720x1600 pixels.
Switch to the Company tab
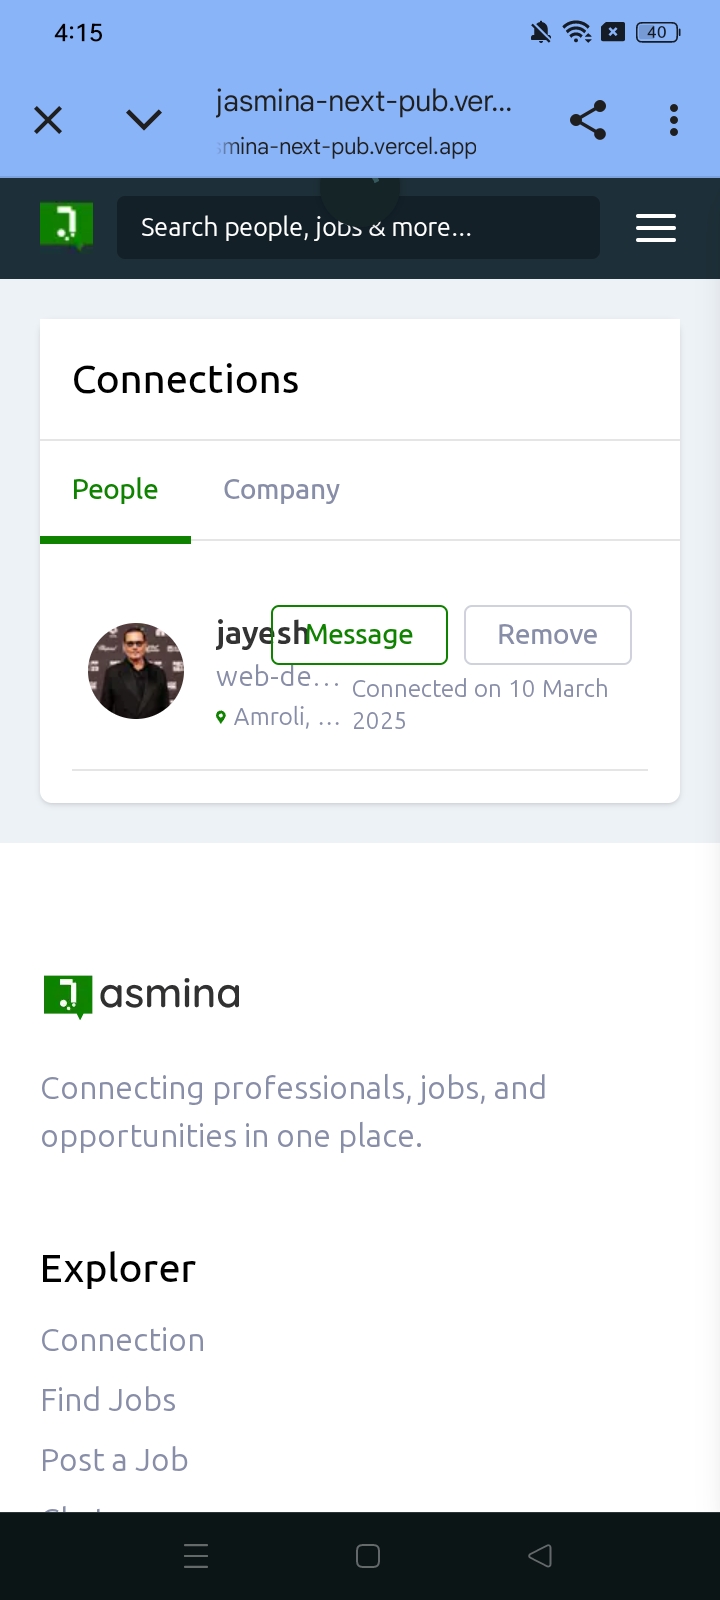(x=281, y=490)
